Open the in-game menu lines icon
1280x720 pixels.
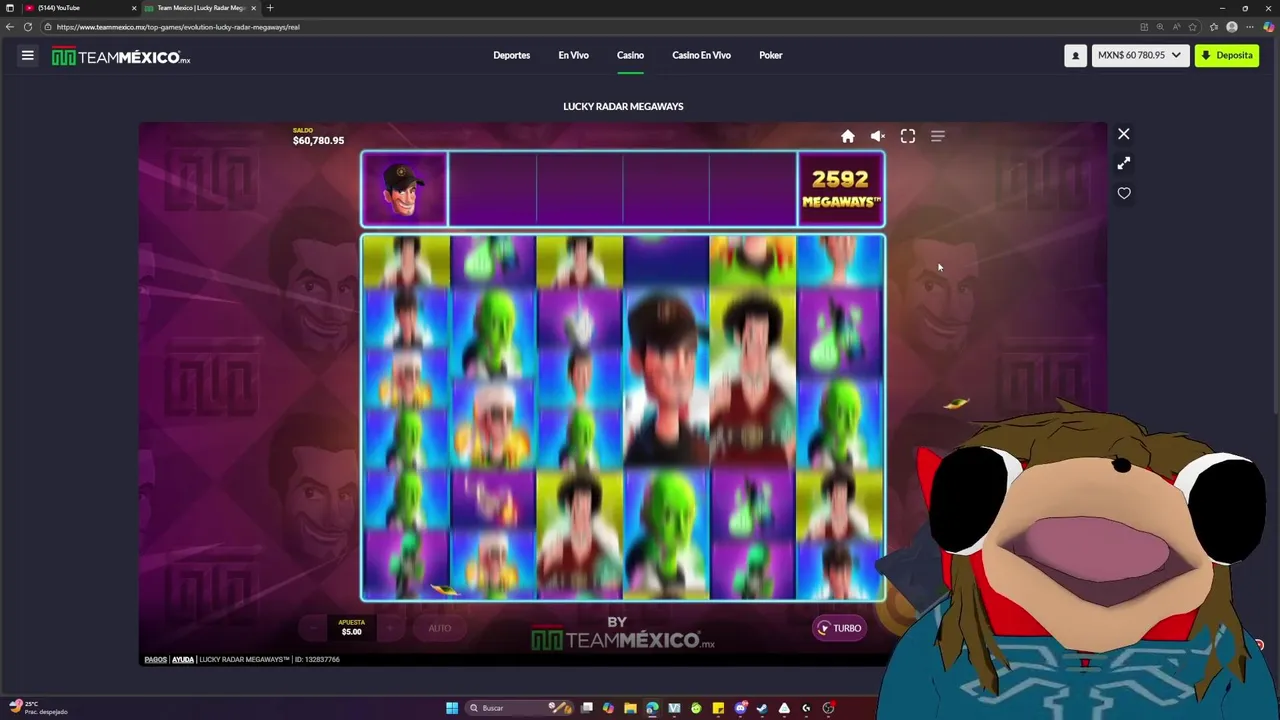[938, 136]
